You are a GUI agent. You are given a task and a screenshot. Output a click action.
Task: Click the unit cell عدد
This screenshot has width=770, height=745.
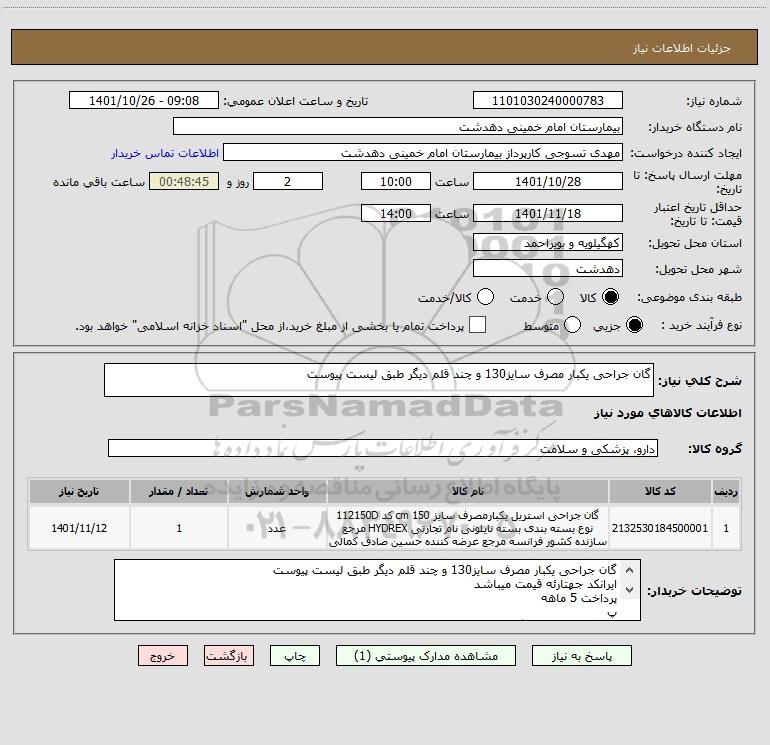[277, 528]
